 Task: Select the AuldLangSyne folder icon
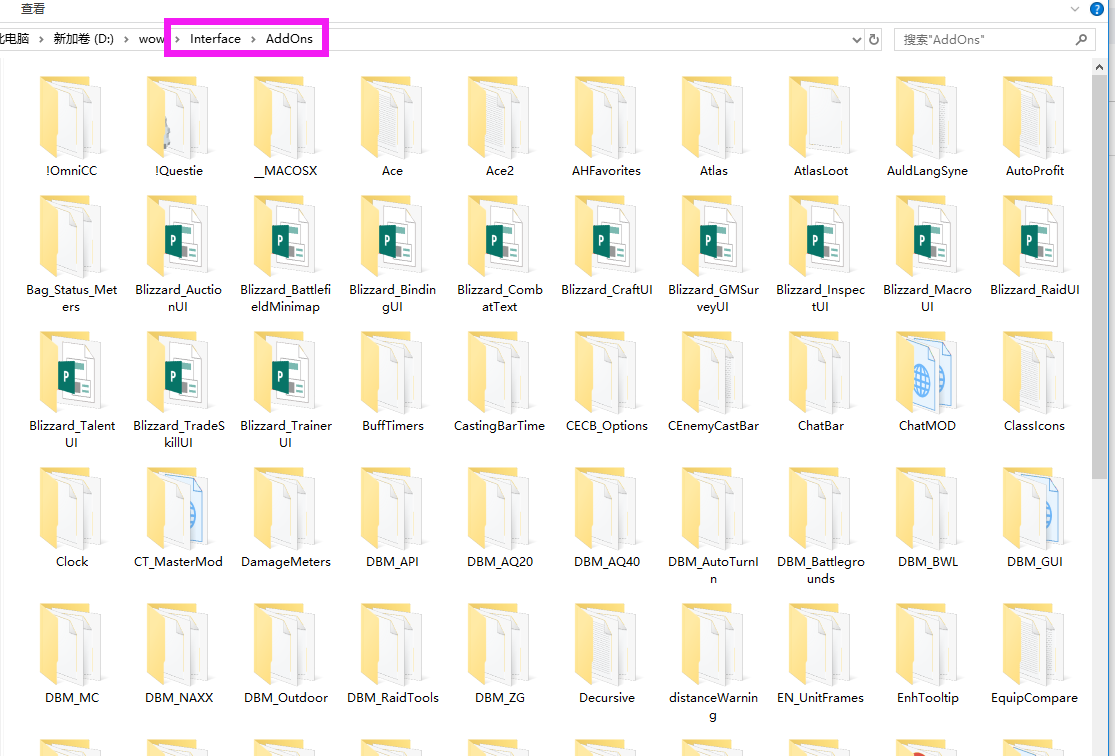[927, 117]
